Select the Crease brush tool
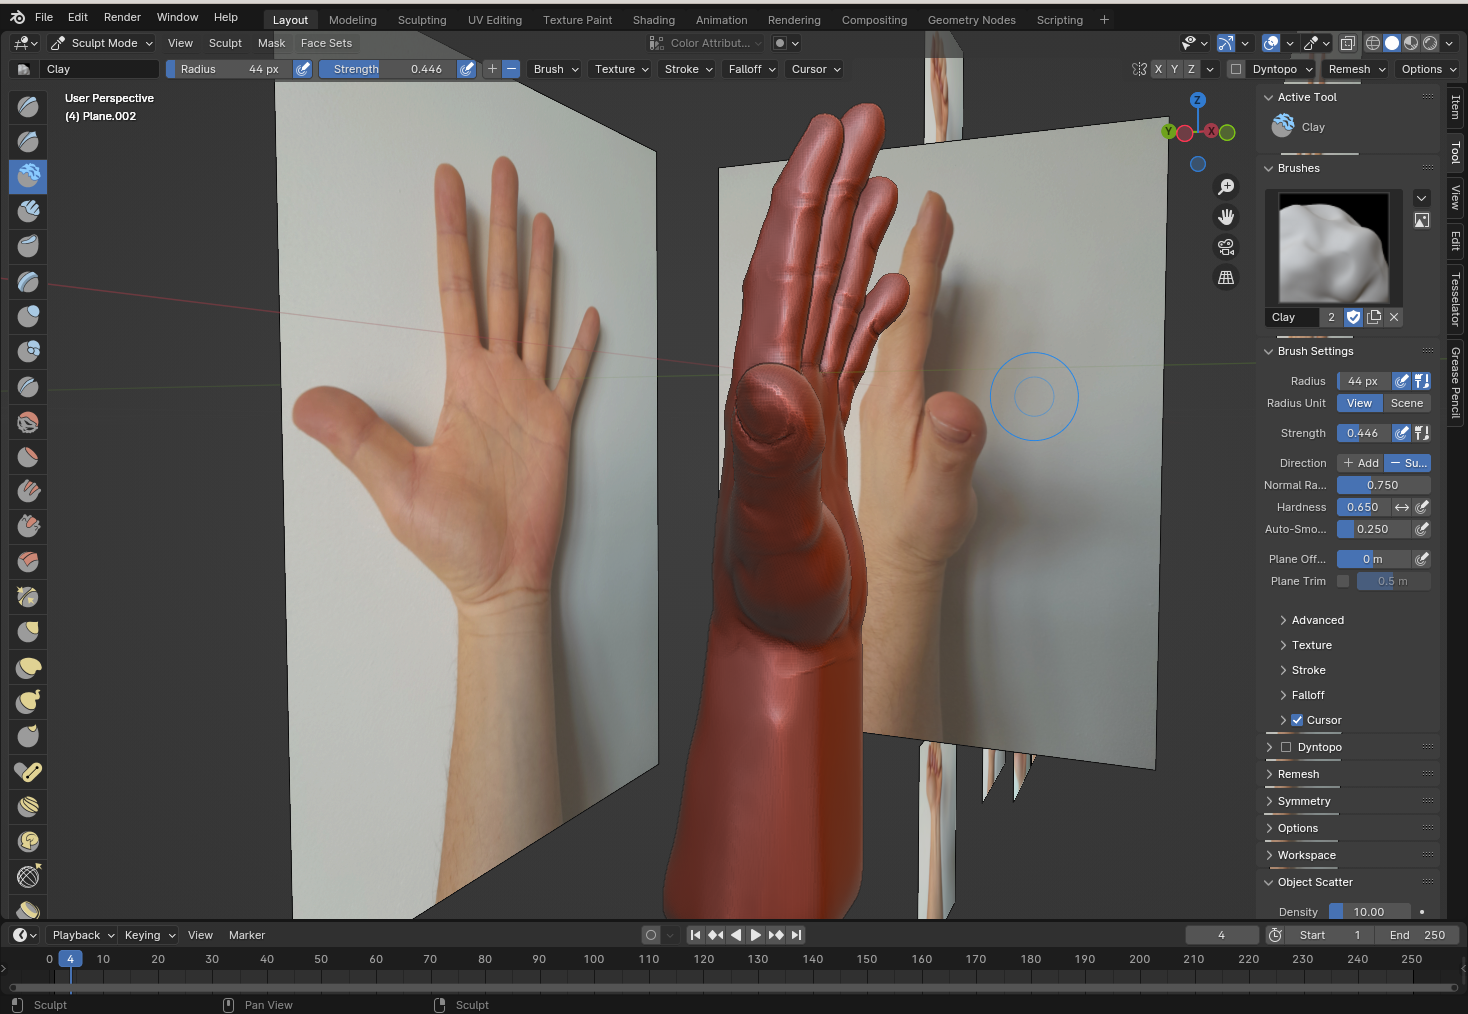Screen dimensions: 1468x1014 [x=28, y=386]
